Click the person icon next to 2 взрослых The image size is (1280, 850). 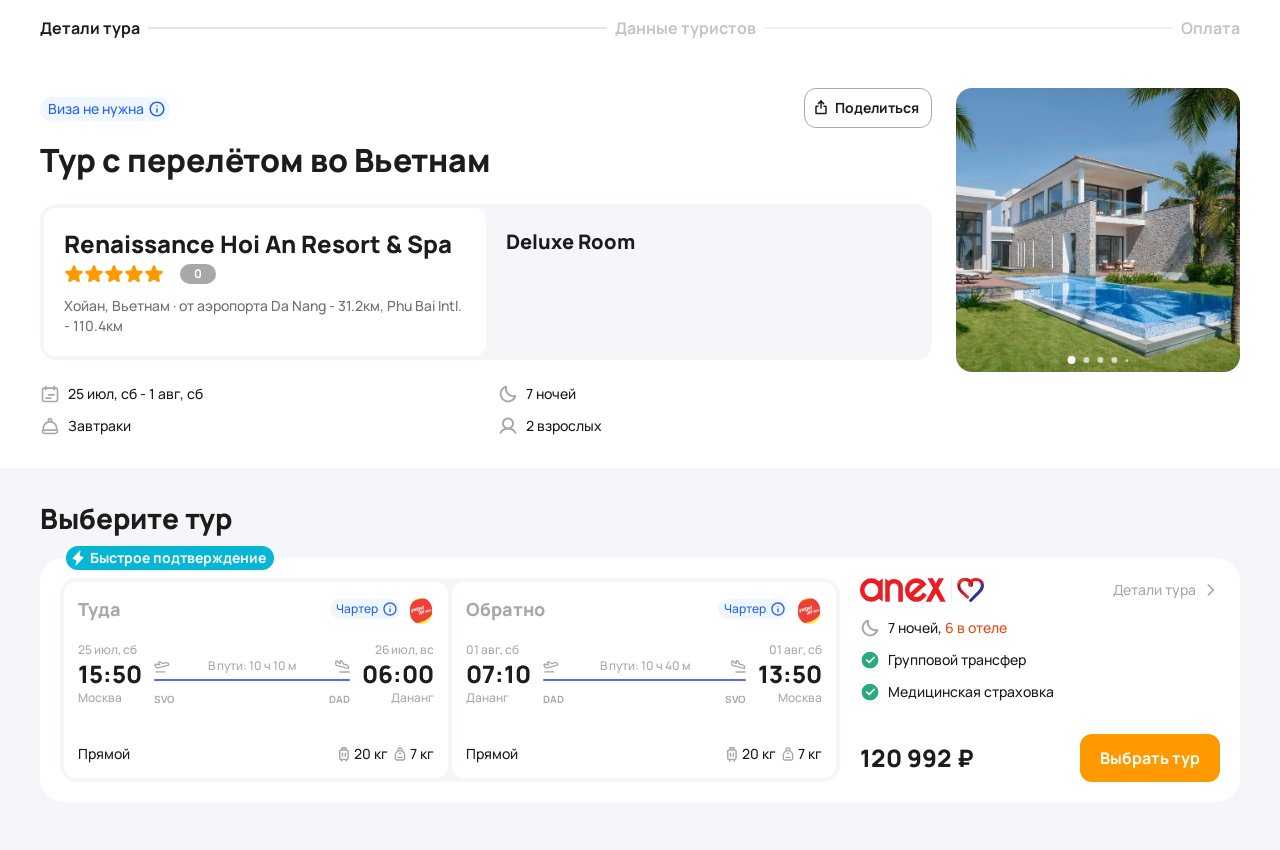pos(508,426)
